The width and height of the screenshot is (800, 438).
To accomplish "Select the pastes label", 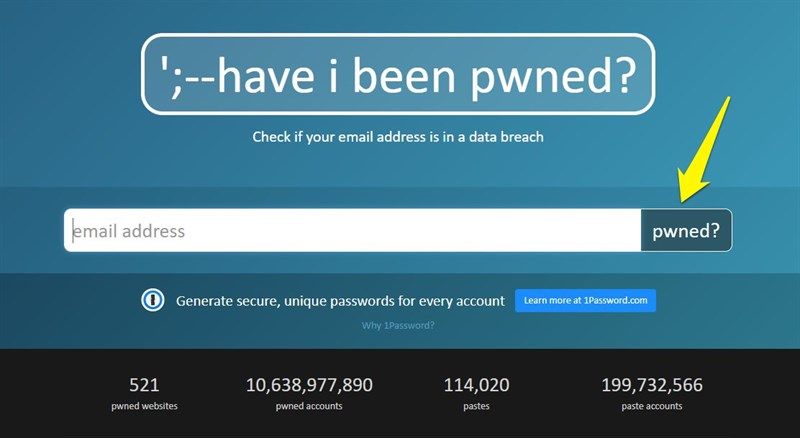I will click(476, 406).
